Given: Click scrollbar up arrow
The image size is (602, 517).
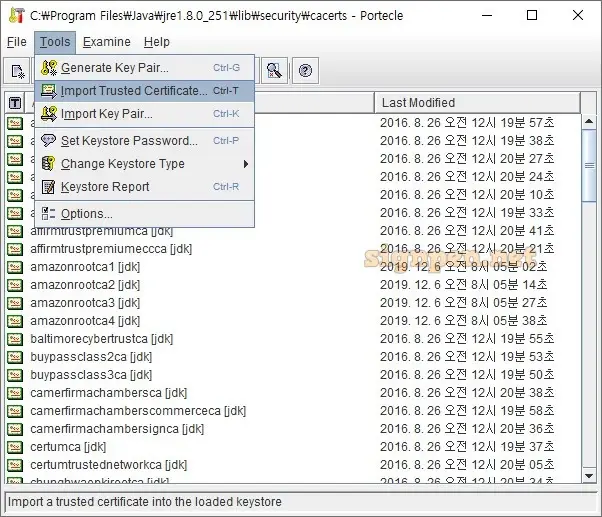Looking at the screenshot, I should click(x=589, y=122).
